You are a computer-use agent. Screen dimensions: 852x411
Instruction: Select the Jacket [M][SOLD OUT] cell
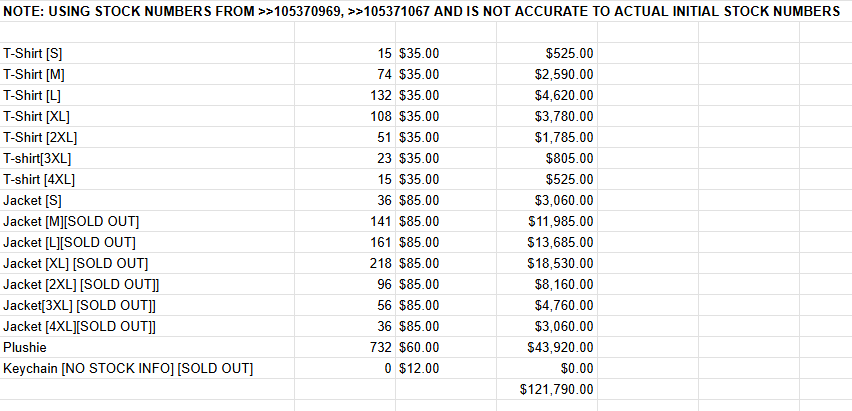147,221
